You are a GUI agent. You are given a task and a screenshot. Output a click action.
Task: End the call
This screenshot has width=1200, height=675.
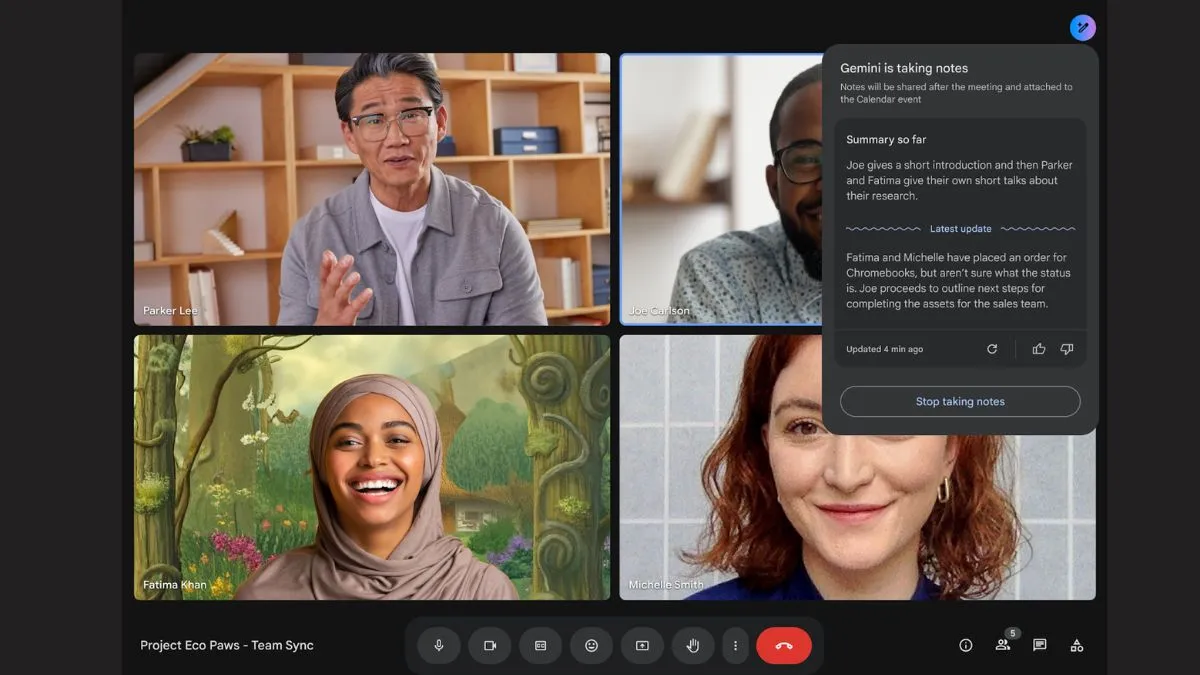(784, 645)
